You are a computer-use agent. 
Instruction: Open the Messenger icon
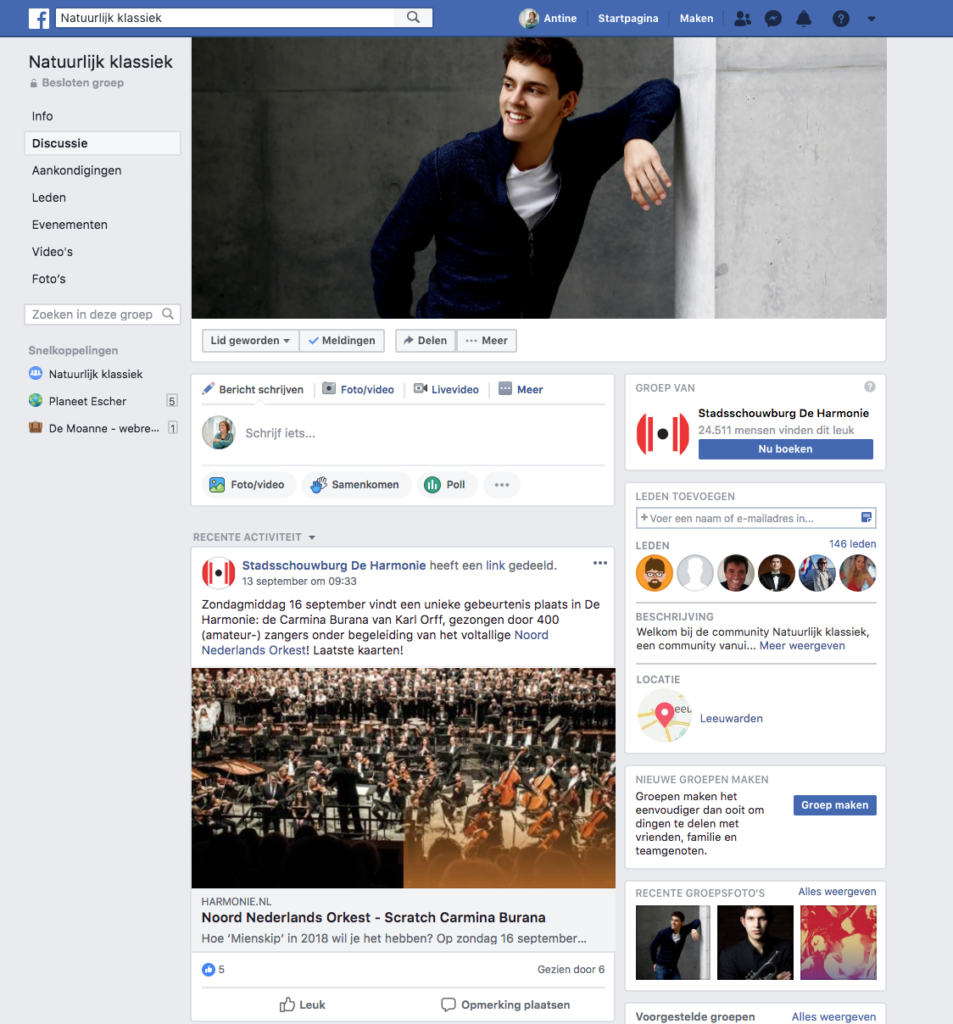tap(772, 18)
